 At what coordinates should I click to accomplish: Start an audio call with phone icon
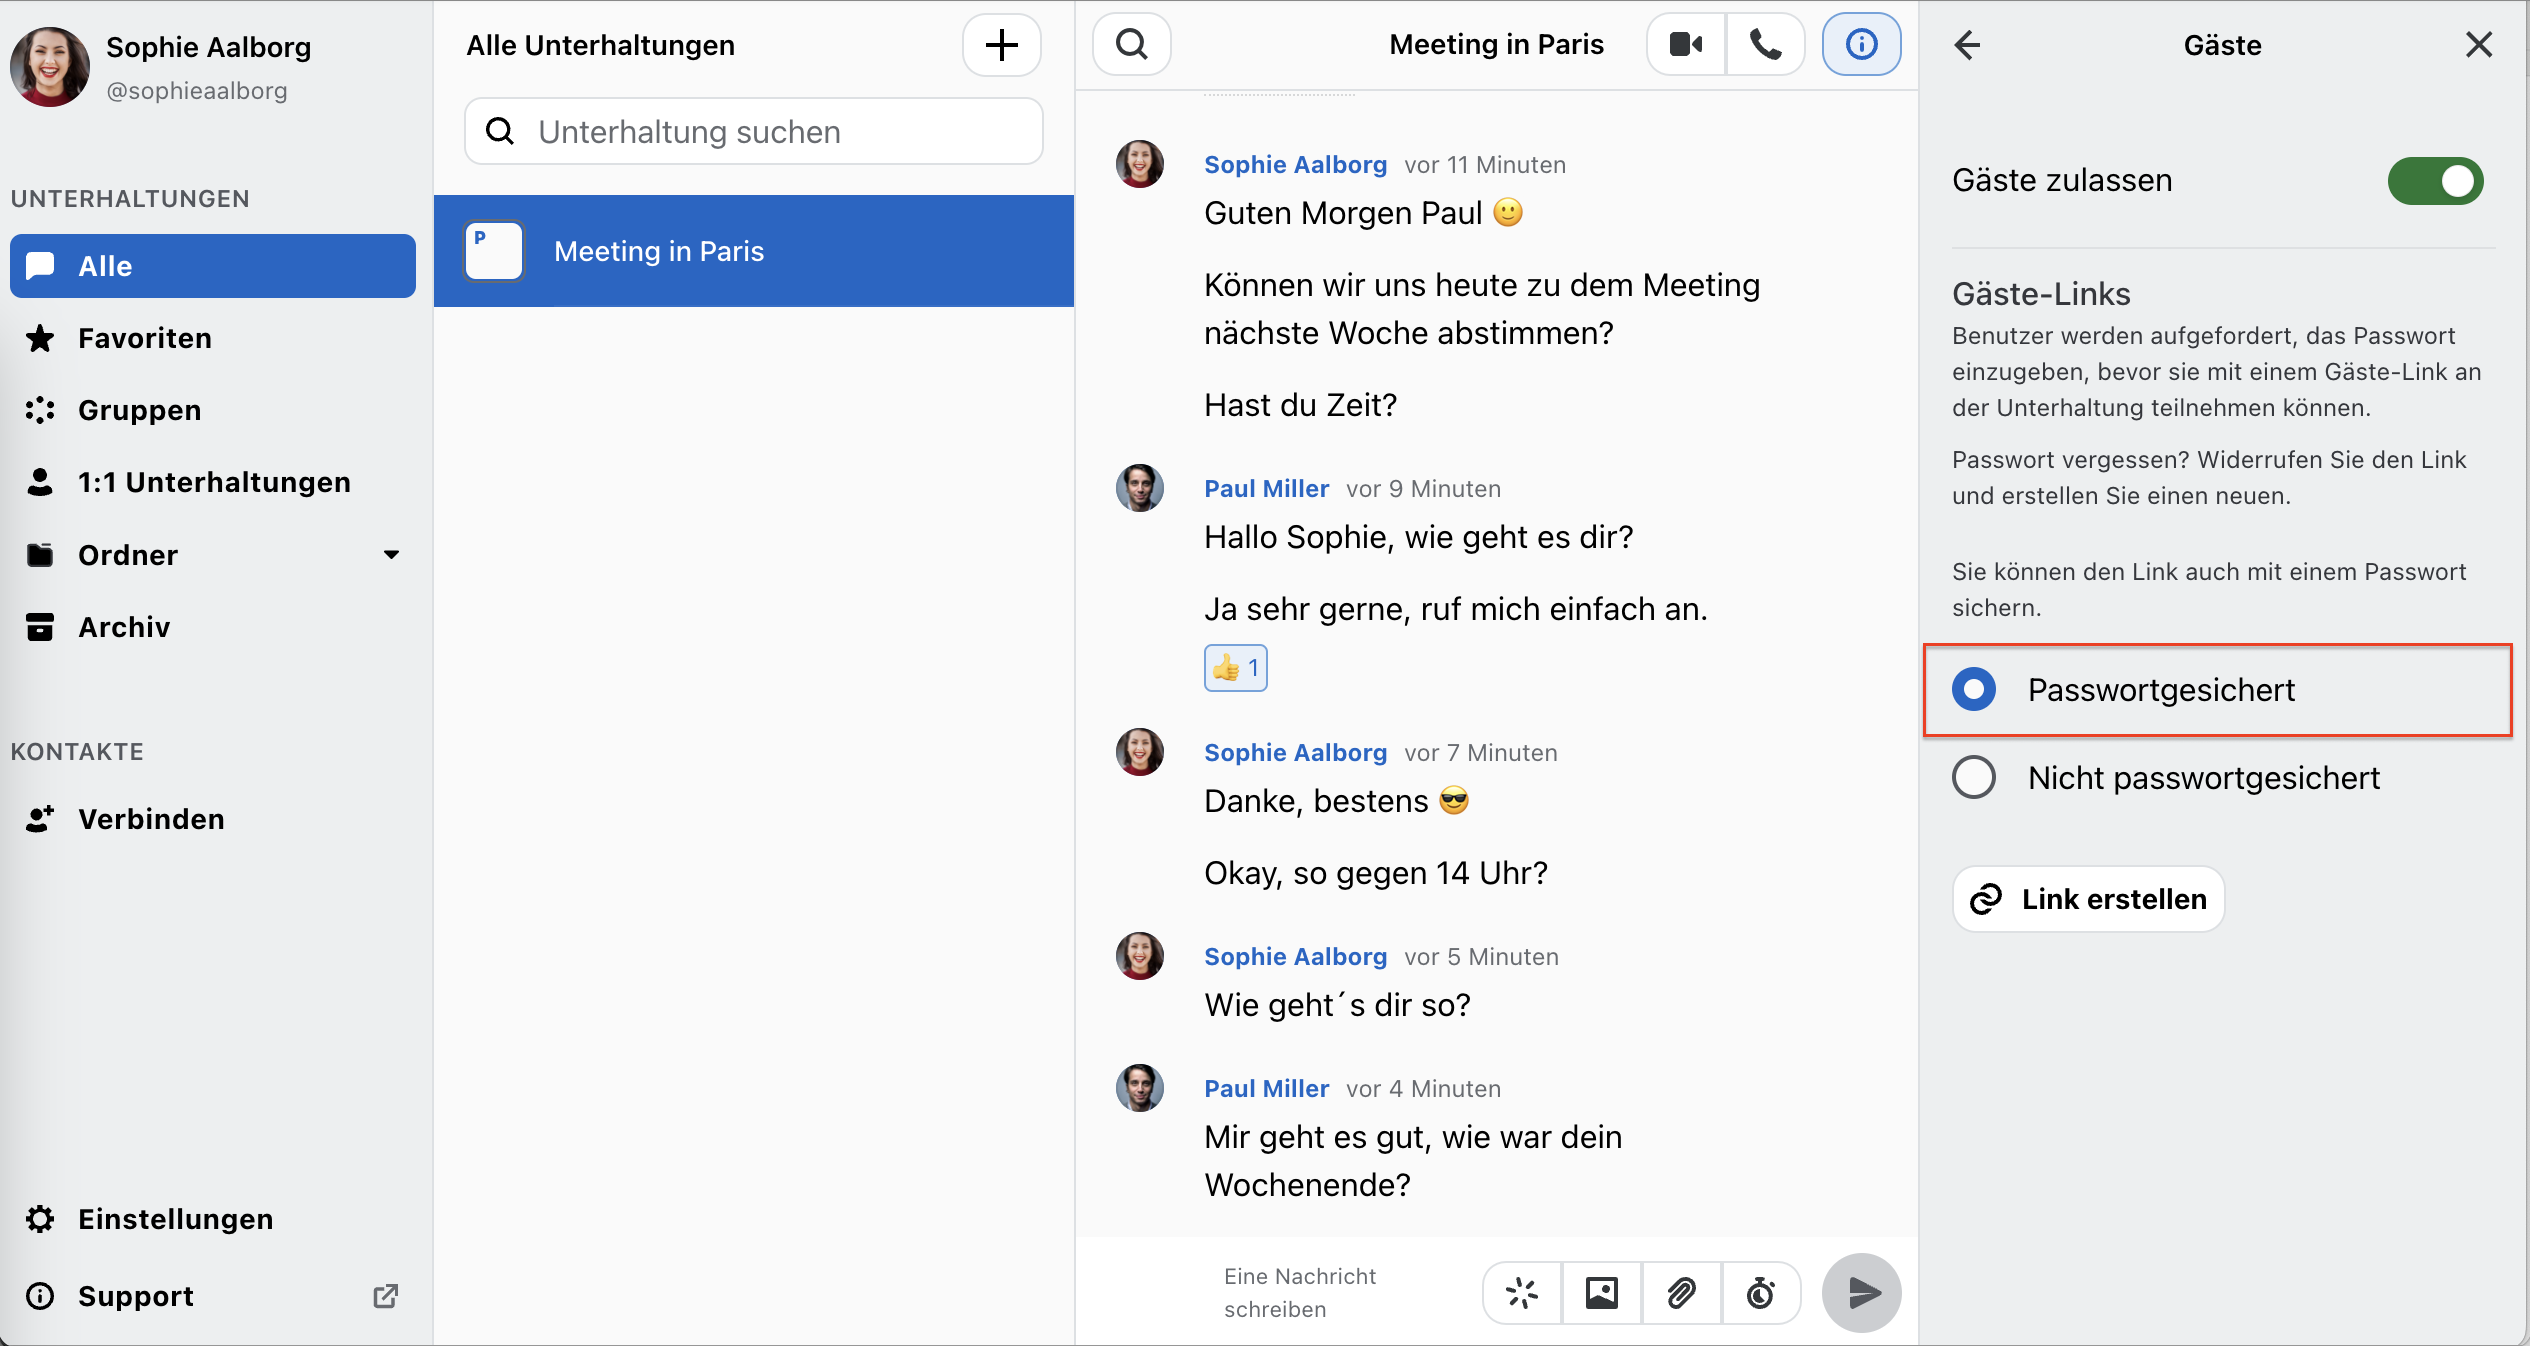tap(1765, 45)
